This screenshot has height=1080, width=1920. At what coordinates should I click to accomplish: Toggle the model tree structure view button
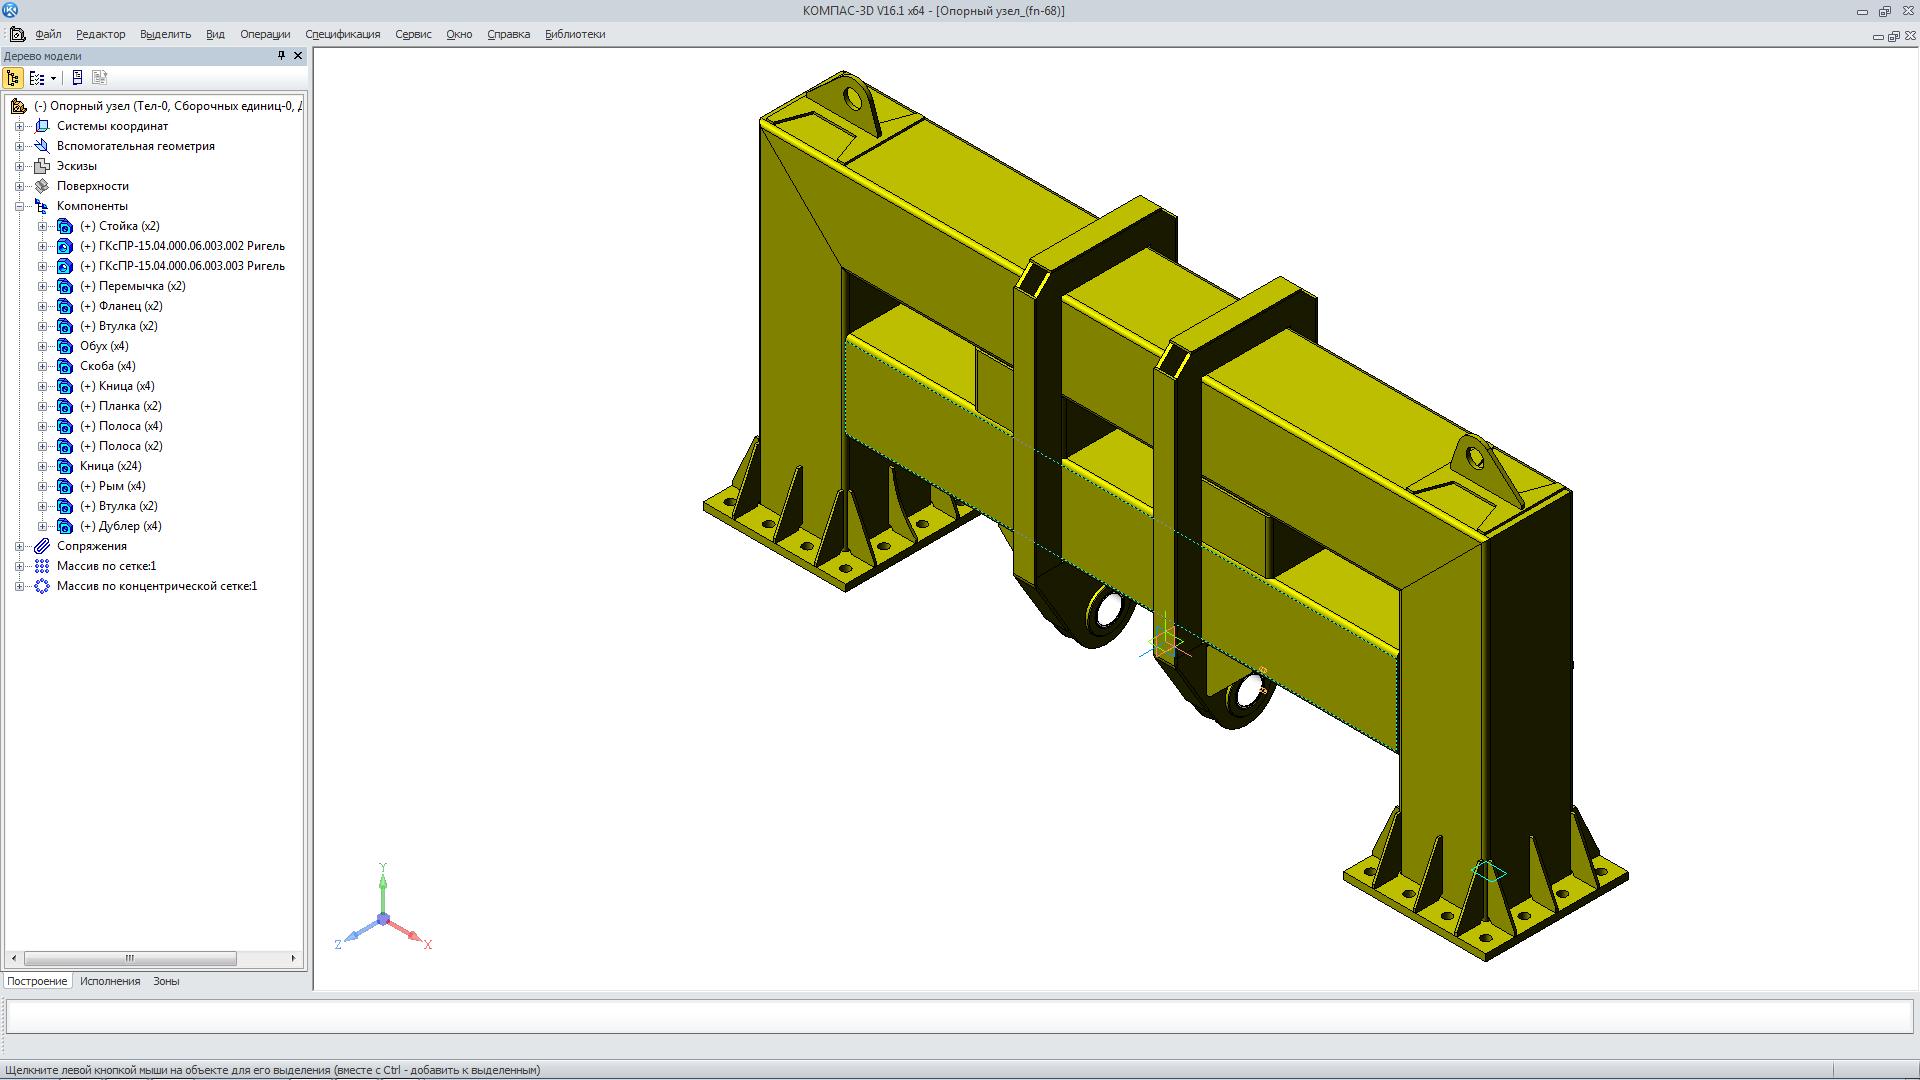click(x=13, y=78)
